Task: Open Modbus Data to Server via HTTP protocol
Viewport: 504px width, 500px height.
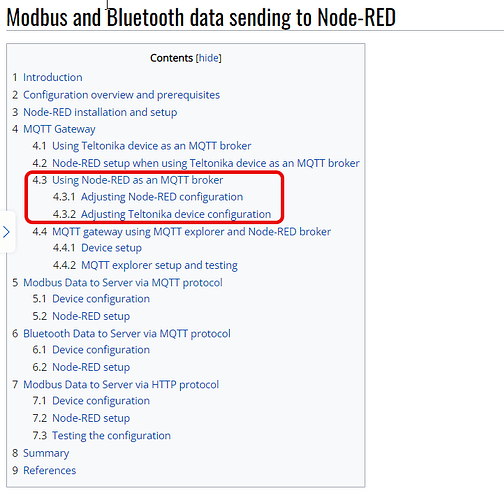Action: pyautogui.click(x=121, y=385)
